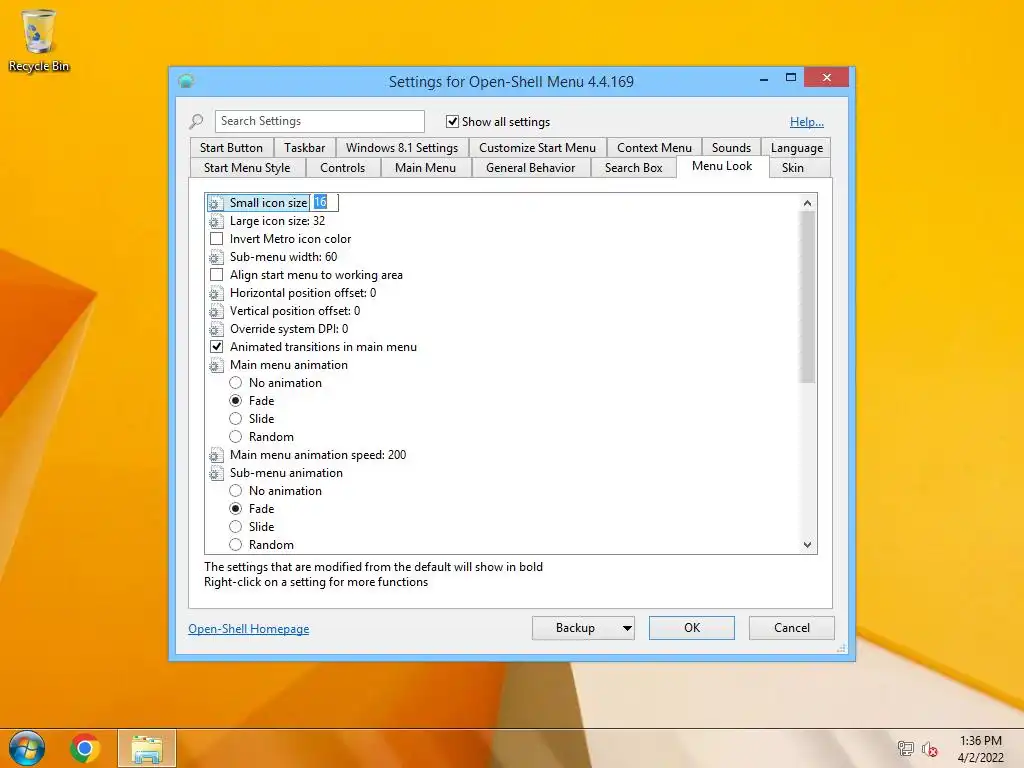Click the scroll down arrow in settings list

tap(807, 545)
